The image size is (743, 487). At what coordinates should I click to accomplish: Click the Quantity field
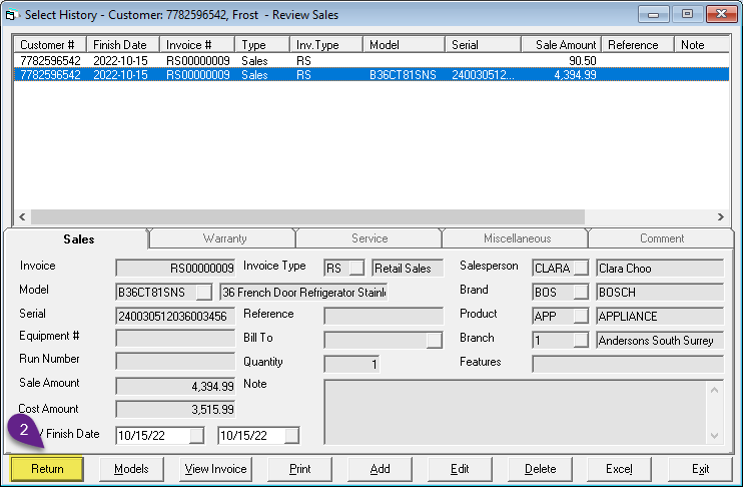point(351,364)
